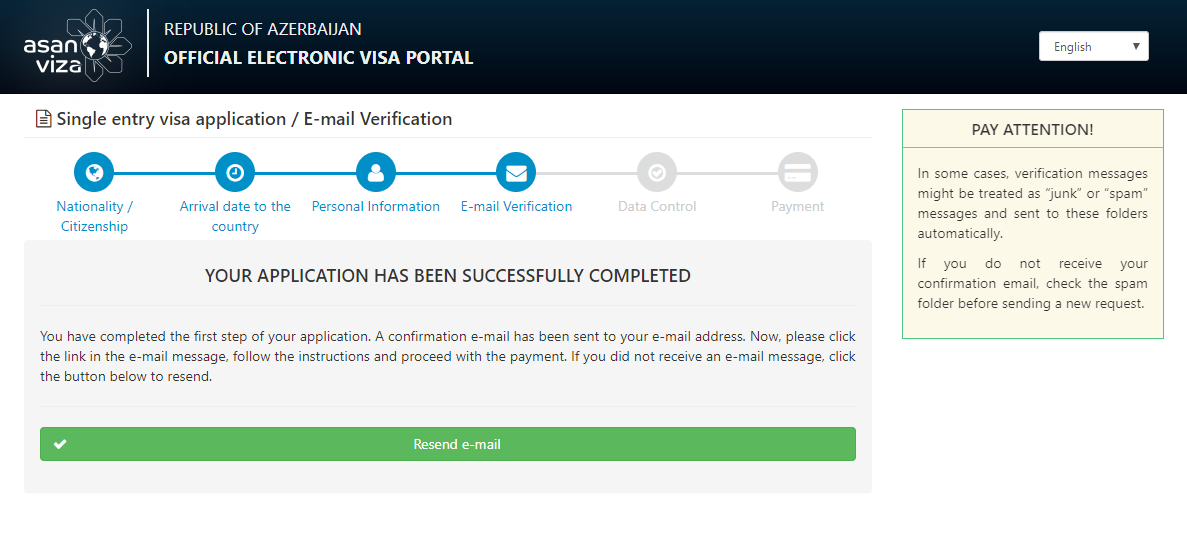Select the E-mail Verification step label
The width and height of the screenshot is (1187, 546).
516,207
